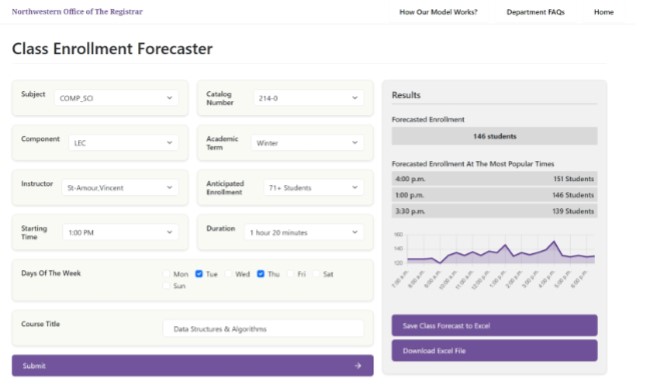Viewport: 645px width, 387px height.
Task: Enable the Wed checkbox
Action: click(x=228, y=274)
